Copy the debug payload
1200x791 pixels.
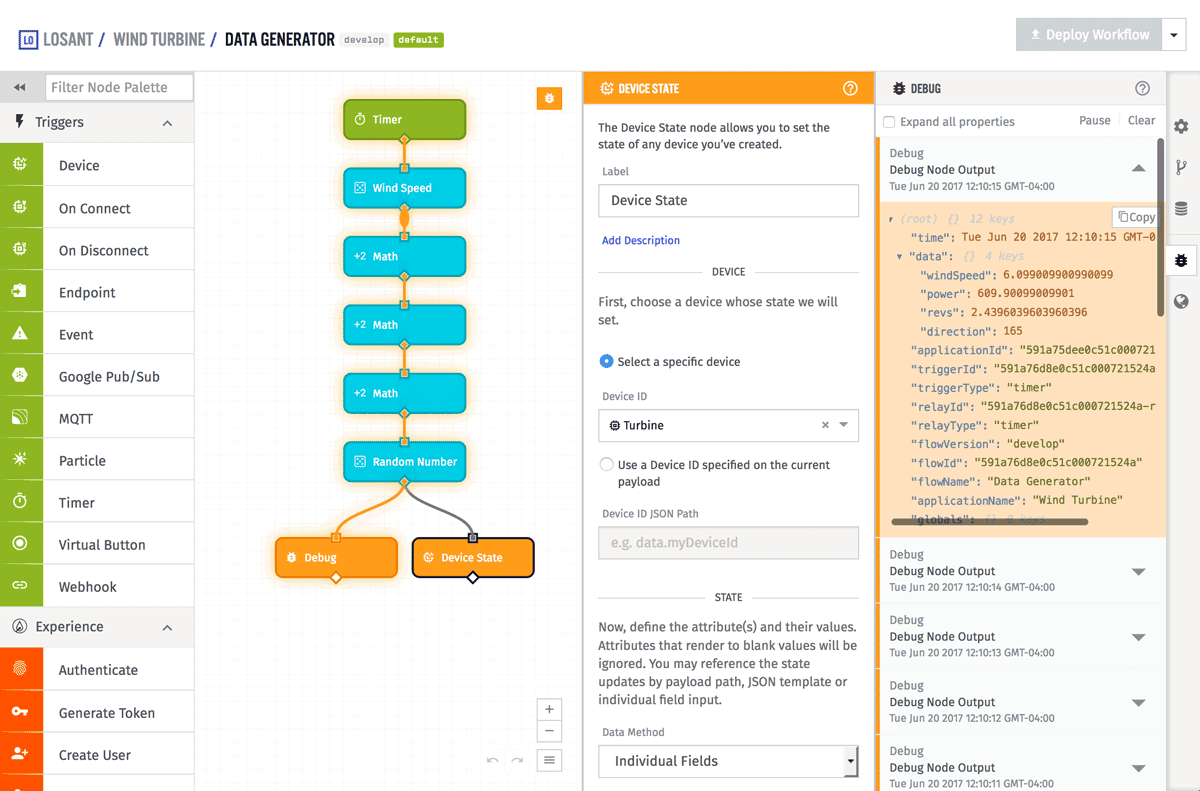click(1136, 217)
